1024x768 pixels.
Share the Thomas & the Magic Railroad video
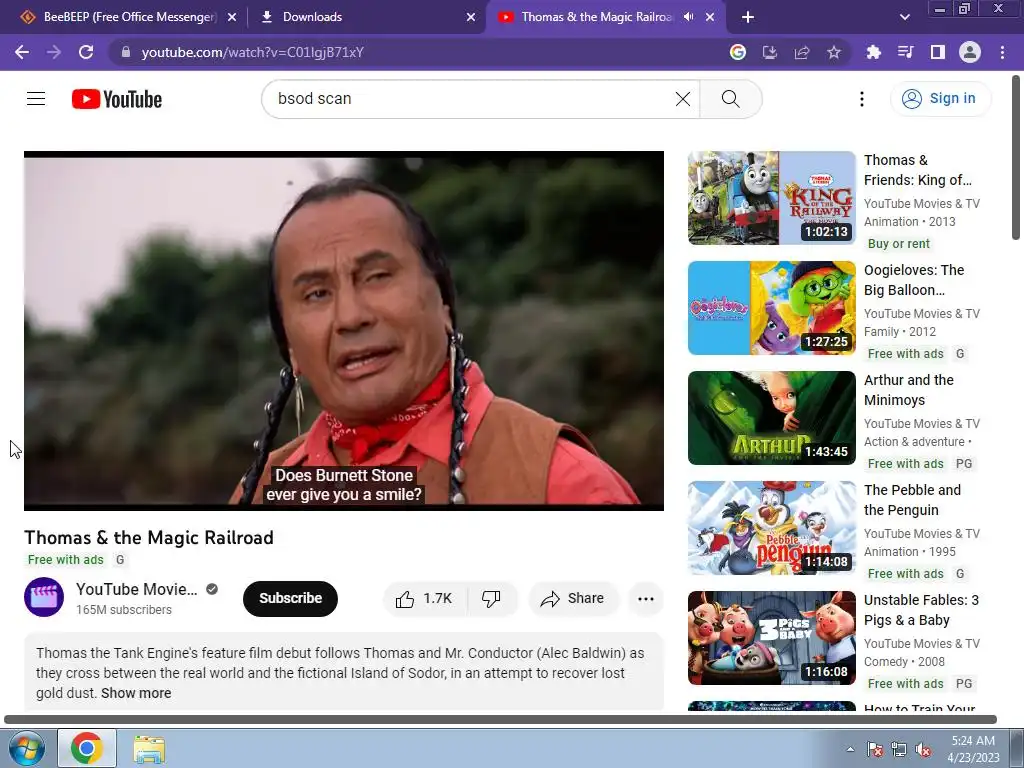pyautogui.click(x=573, y=599)
